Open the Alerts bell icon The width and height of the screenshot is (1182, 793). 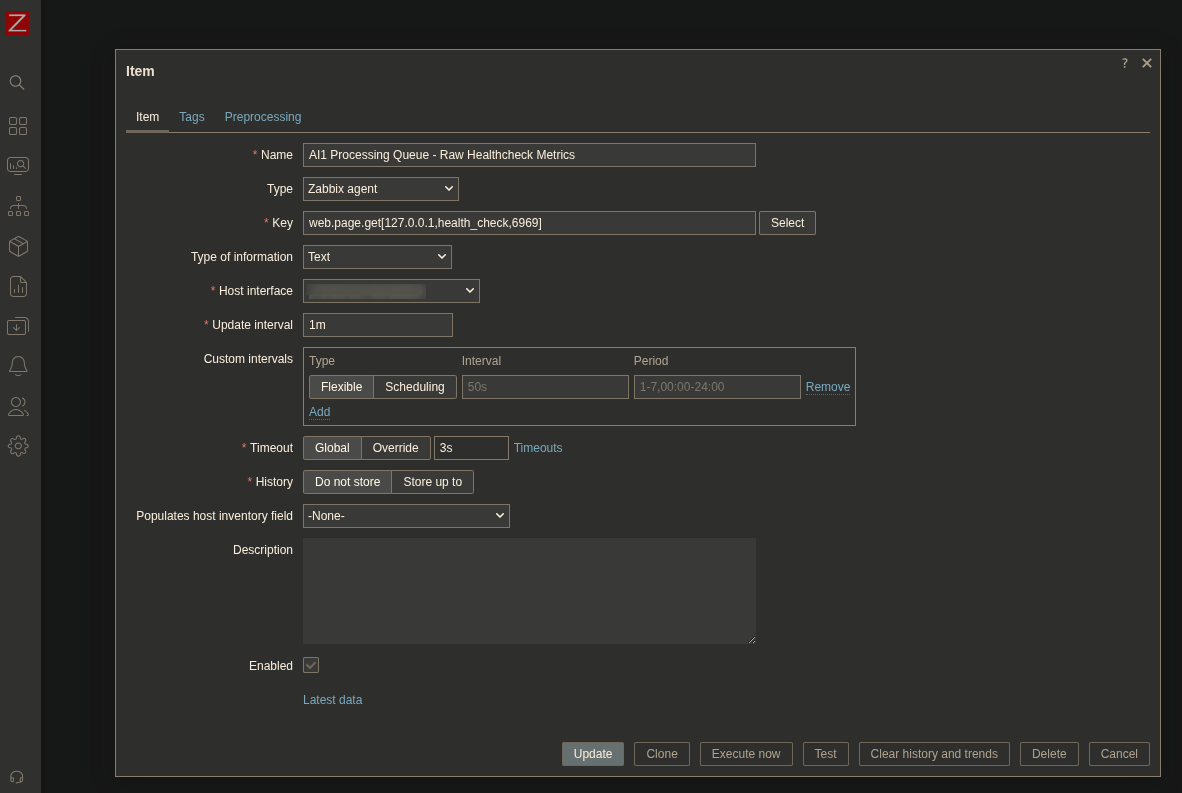coord(18,366)
